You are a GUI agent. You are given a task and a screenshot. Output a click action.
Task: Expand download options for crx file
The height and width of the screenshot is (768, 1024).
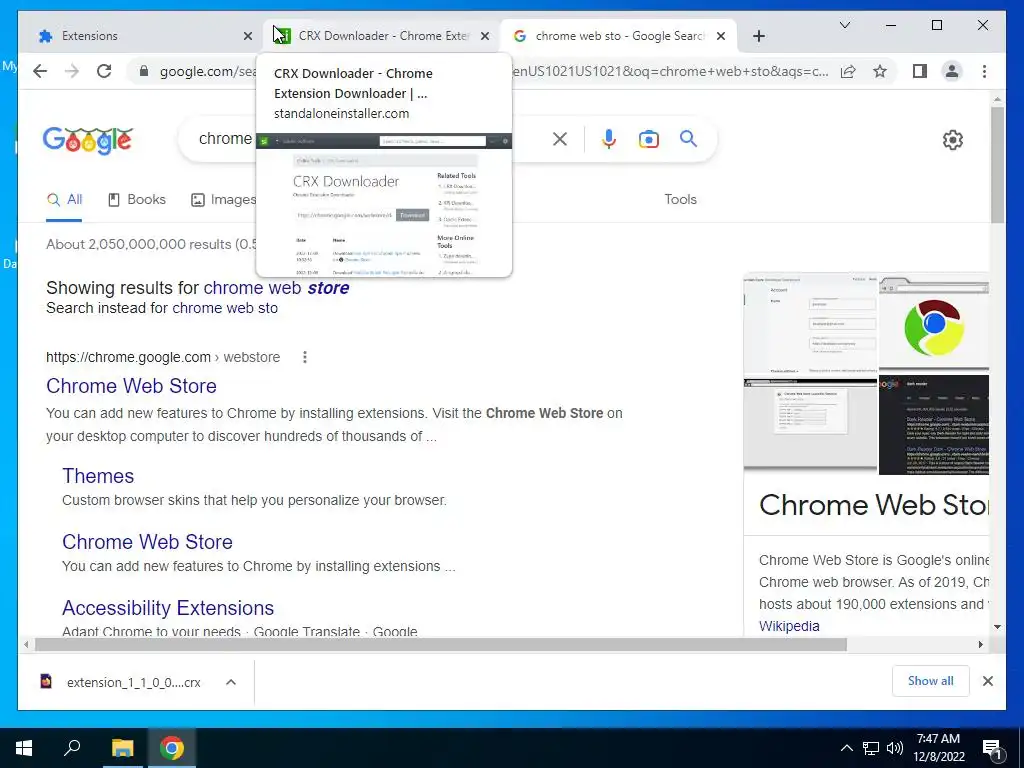tap(231, 682)
